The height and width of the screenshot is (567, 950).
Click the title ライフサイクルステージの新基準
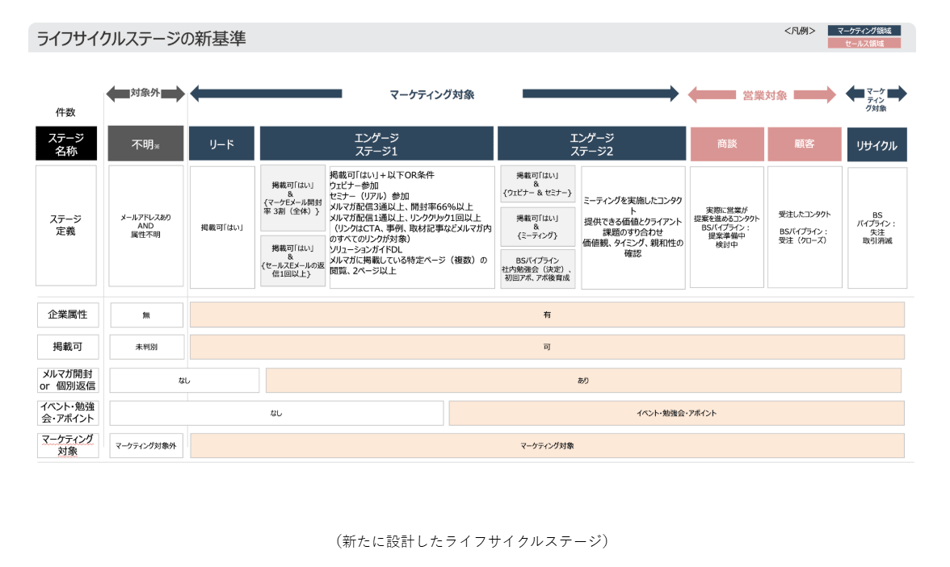coord(141,39)
